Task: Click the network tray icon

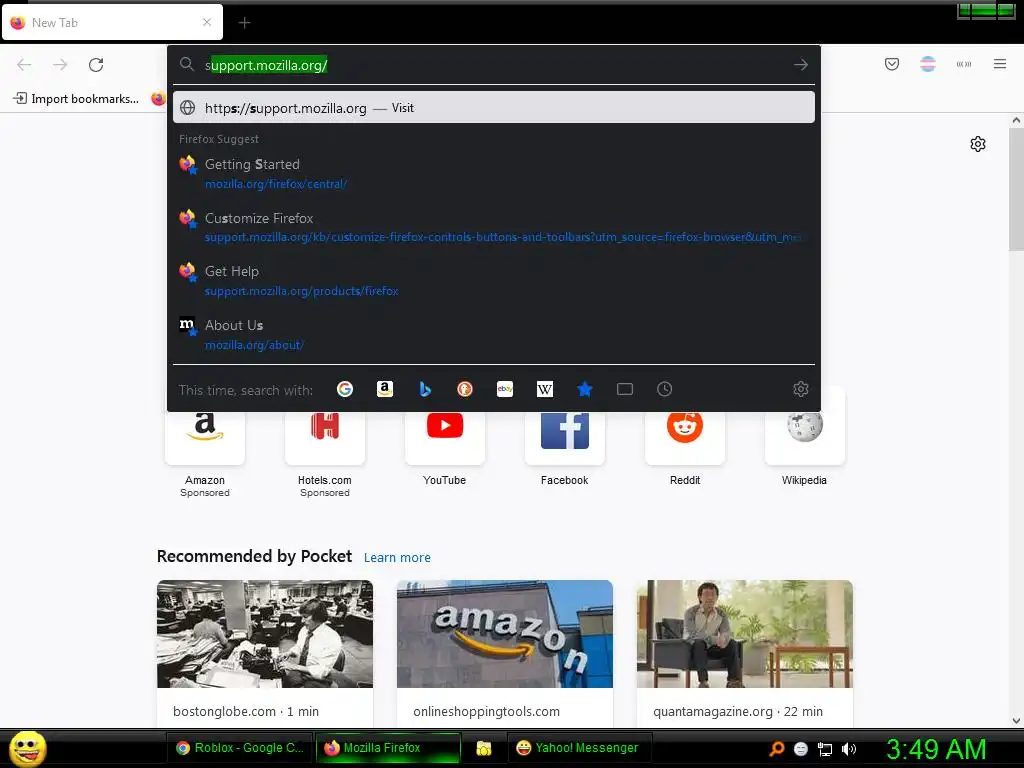Action: tap(825, 749)
